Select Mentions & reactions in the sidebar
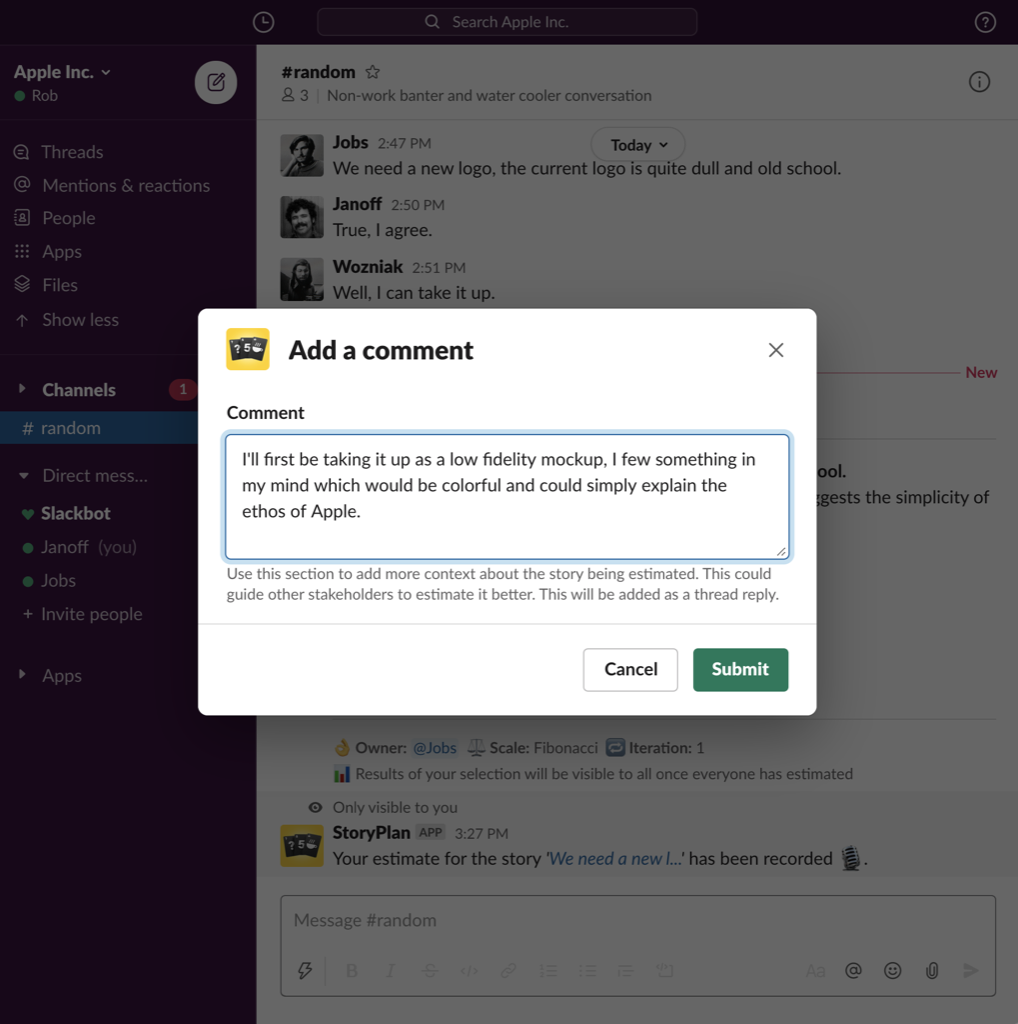 tap(126, 185)
